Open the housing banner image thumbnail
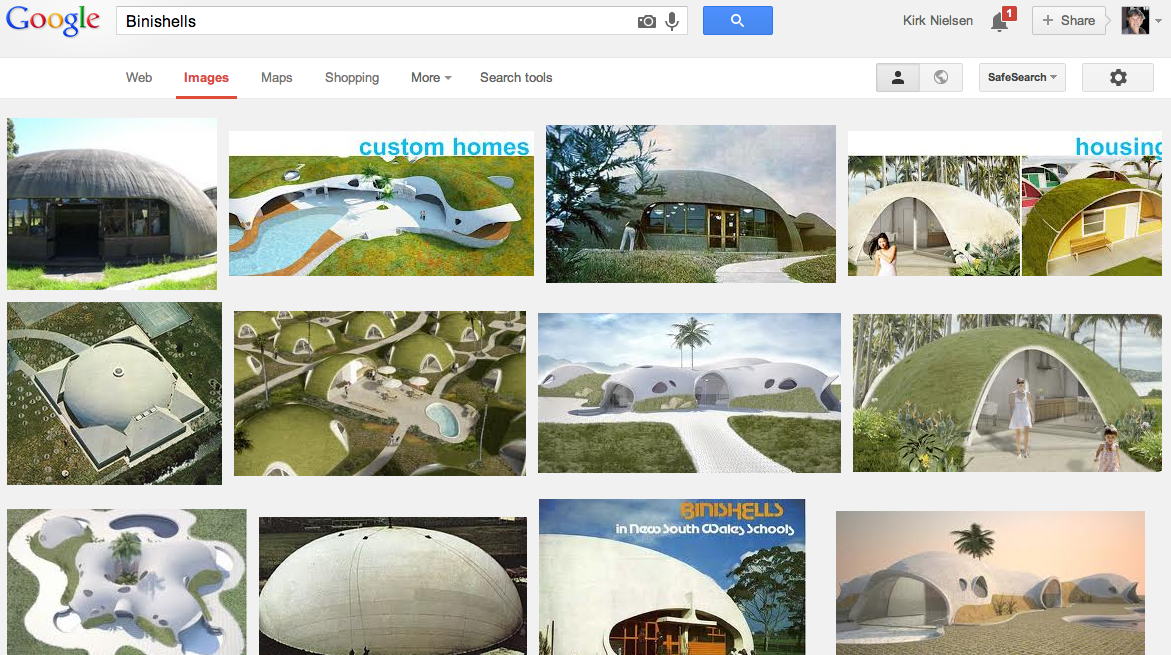The image size is (1171, 655). click(1005, 204)
